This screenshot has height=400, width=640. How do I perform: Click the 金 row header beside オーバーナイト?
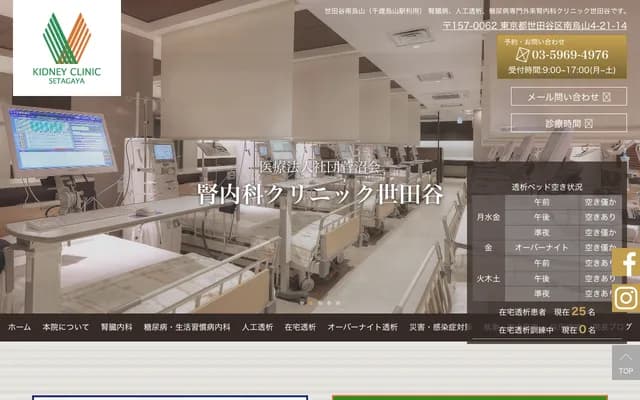point(488,248)
